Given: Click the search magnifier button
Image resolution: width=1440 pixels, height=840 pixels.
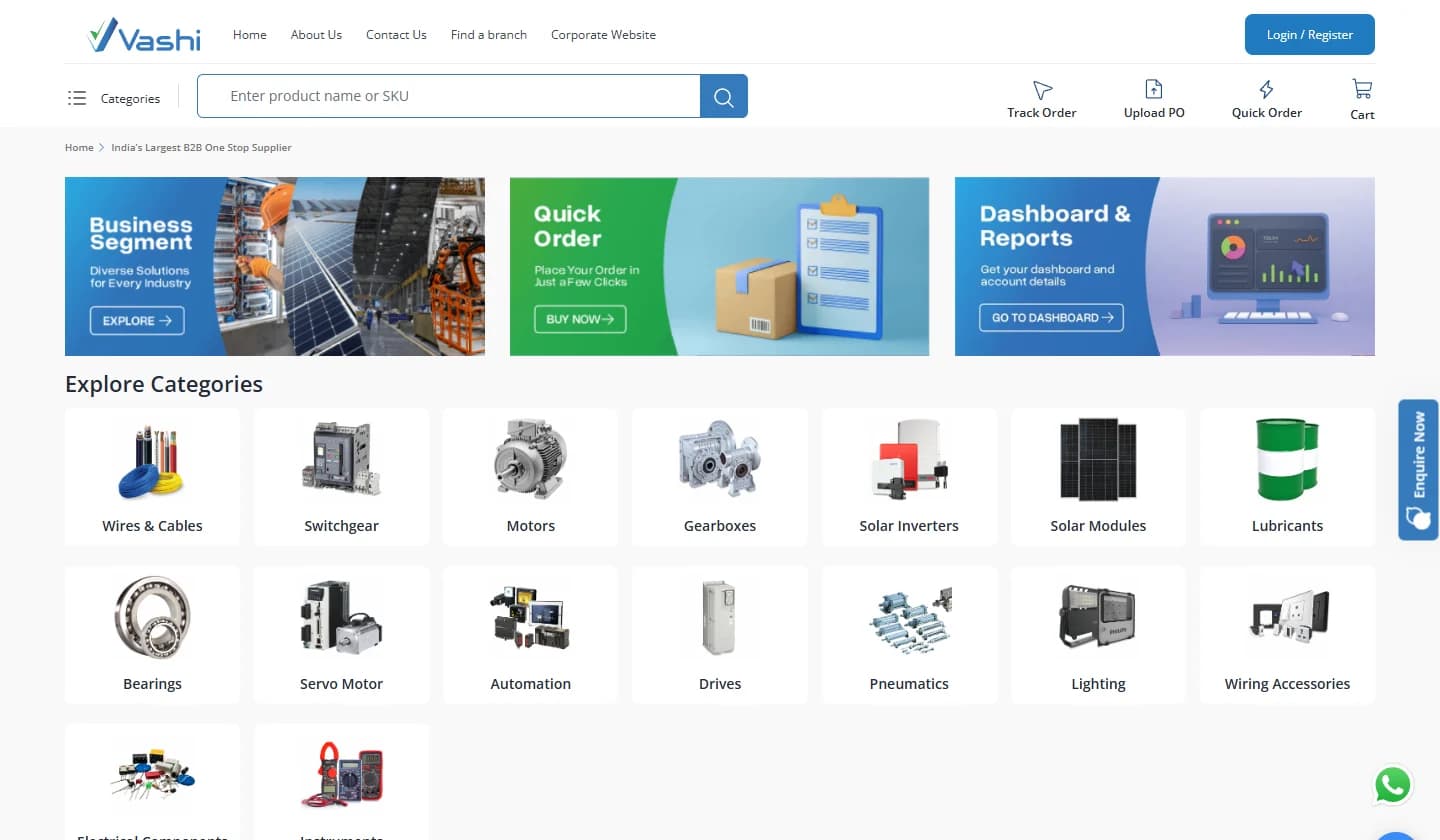Looking at the screenshot, I should point(724,96).
